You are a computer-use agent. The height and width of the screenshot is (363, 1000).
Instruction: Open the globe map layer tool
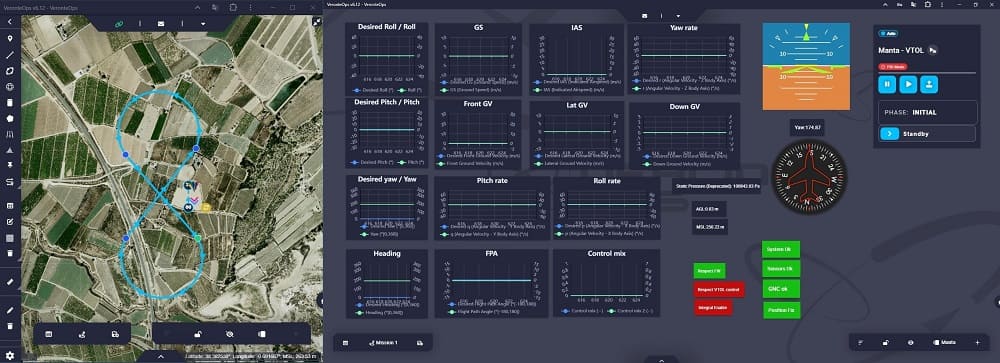[10, 87]
